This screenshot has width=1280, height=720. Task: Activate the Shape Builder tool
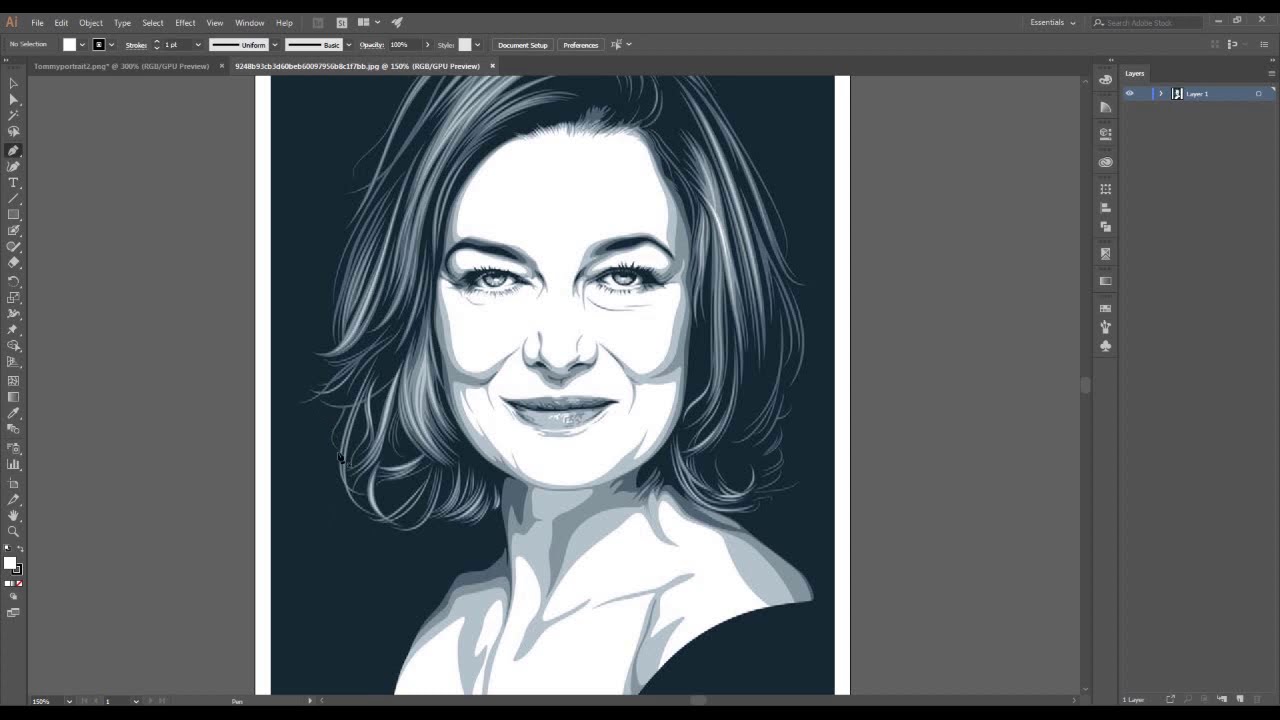point(13,345)
